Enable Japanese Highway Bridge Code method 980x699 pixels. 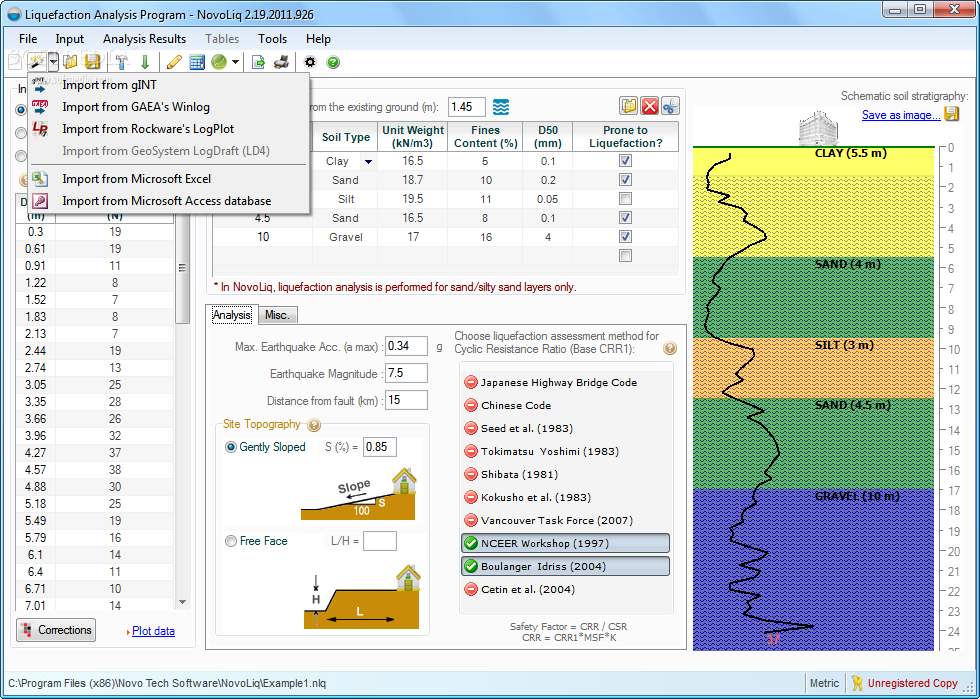coord(566,383)
